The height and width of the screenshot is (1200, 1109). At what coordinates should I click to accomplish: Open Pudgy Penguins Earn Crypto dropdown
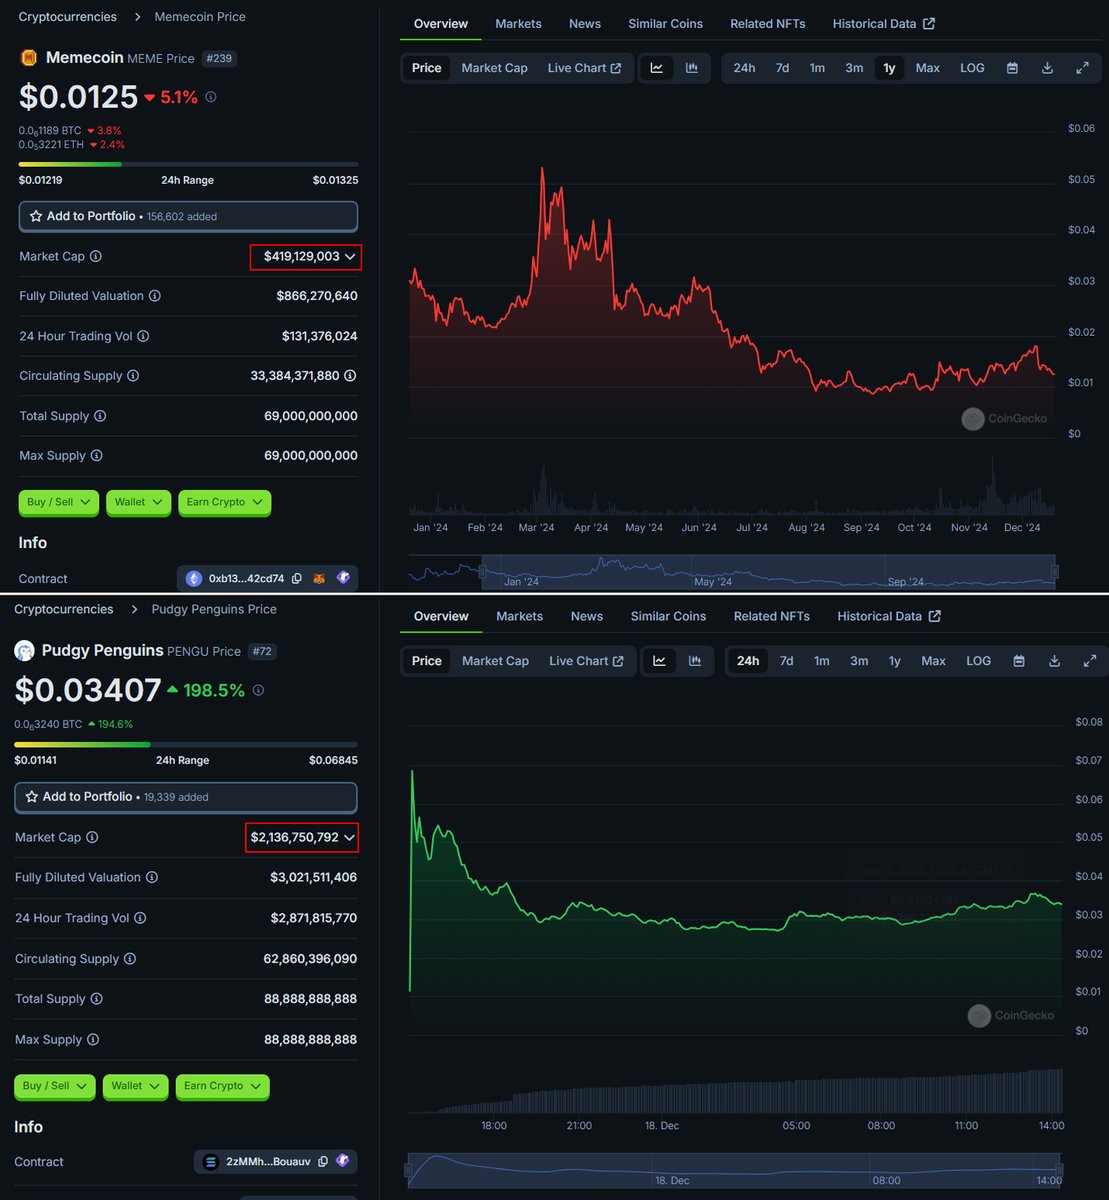pyautogui.click(x=222, y=1086)
